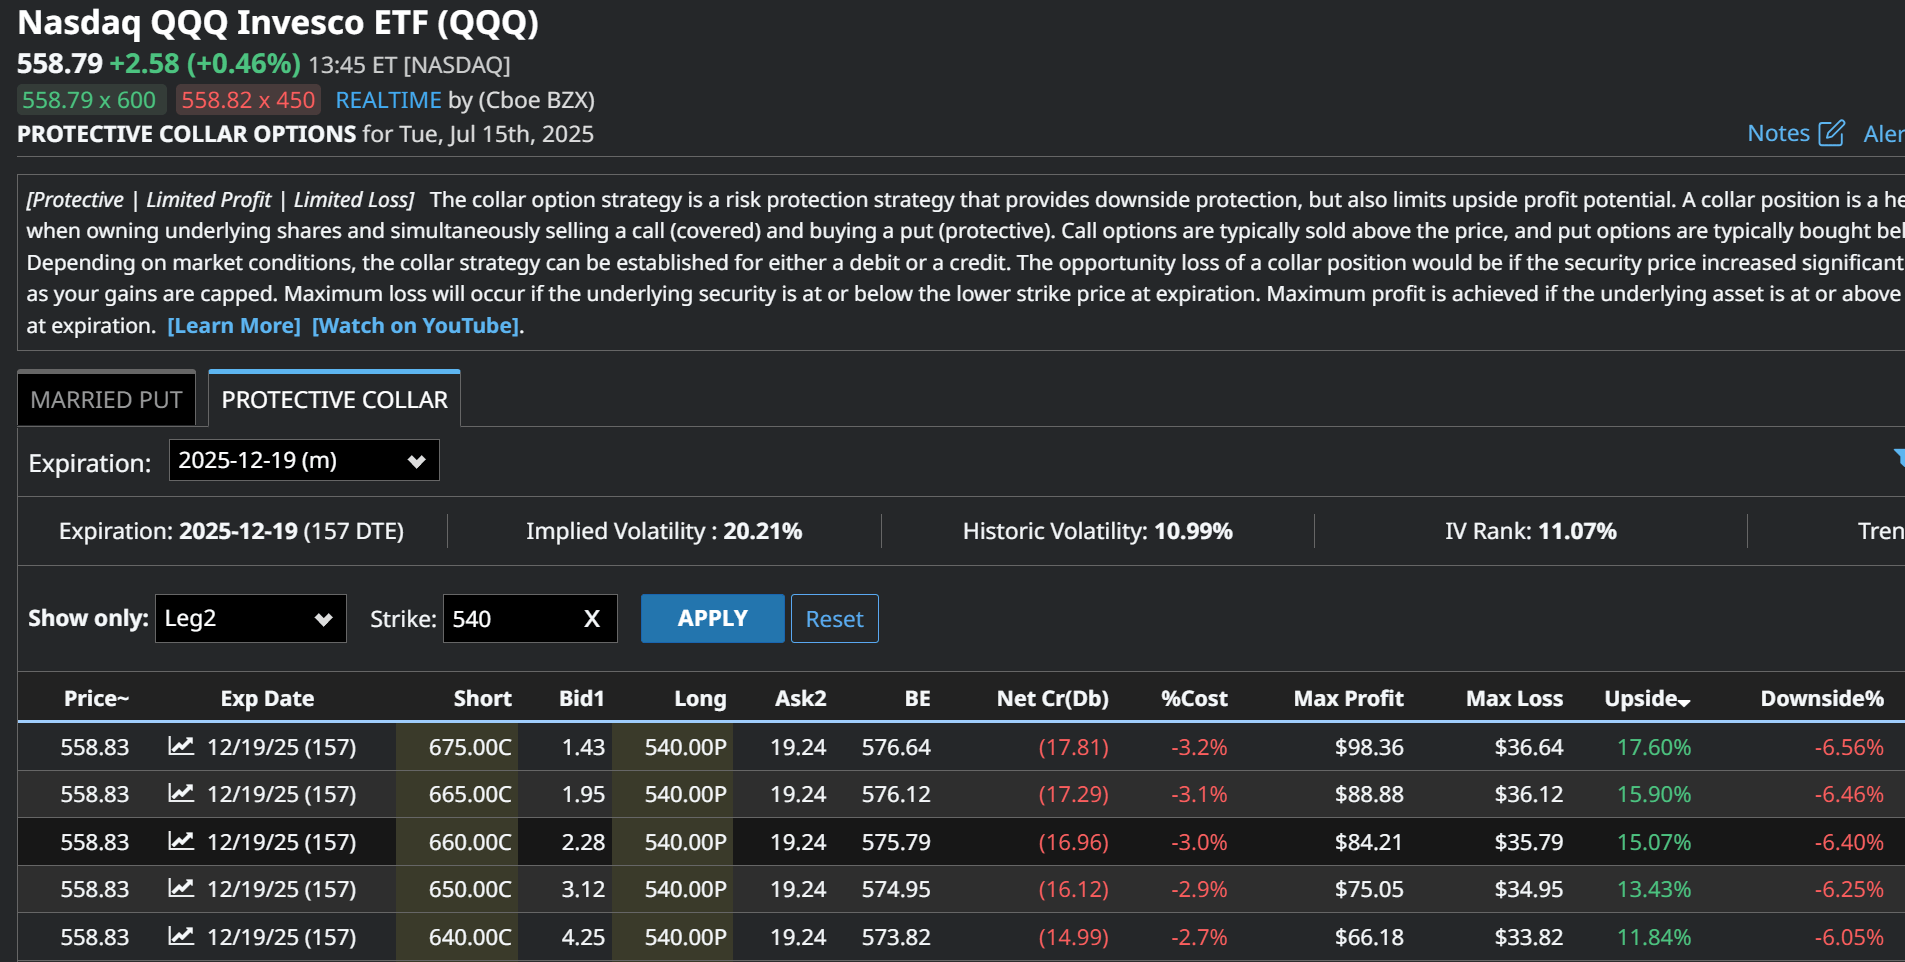Viewport: 1905px width, 962px height.
Task: Click the Upside column sort arrow
Action: coord(1685,702)
